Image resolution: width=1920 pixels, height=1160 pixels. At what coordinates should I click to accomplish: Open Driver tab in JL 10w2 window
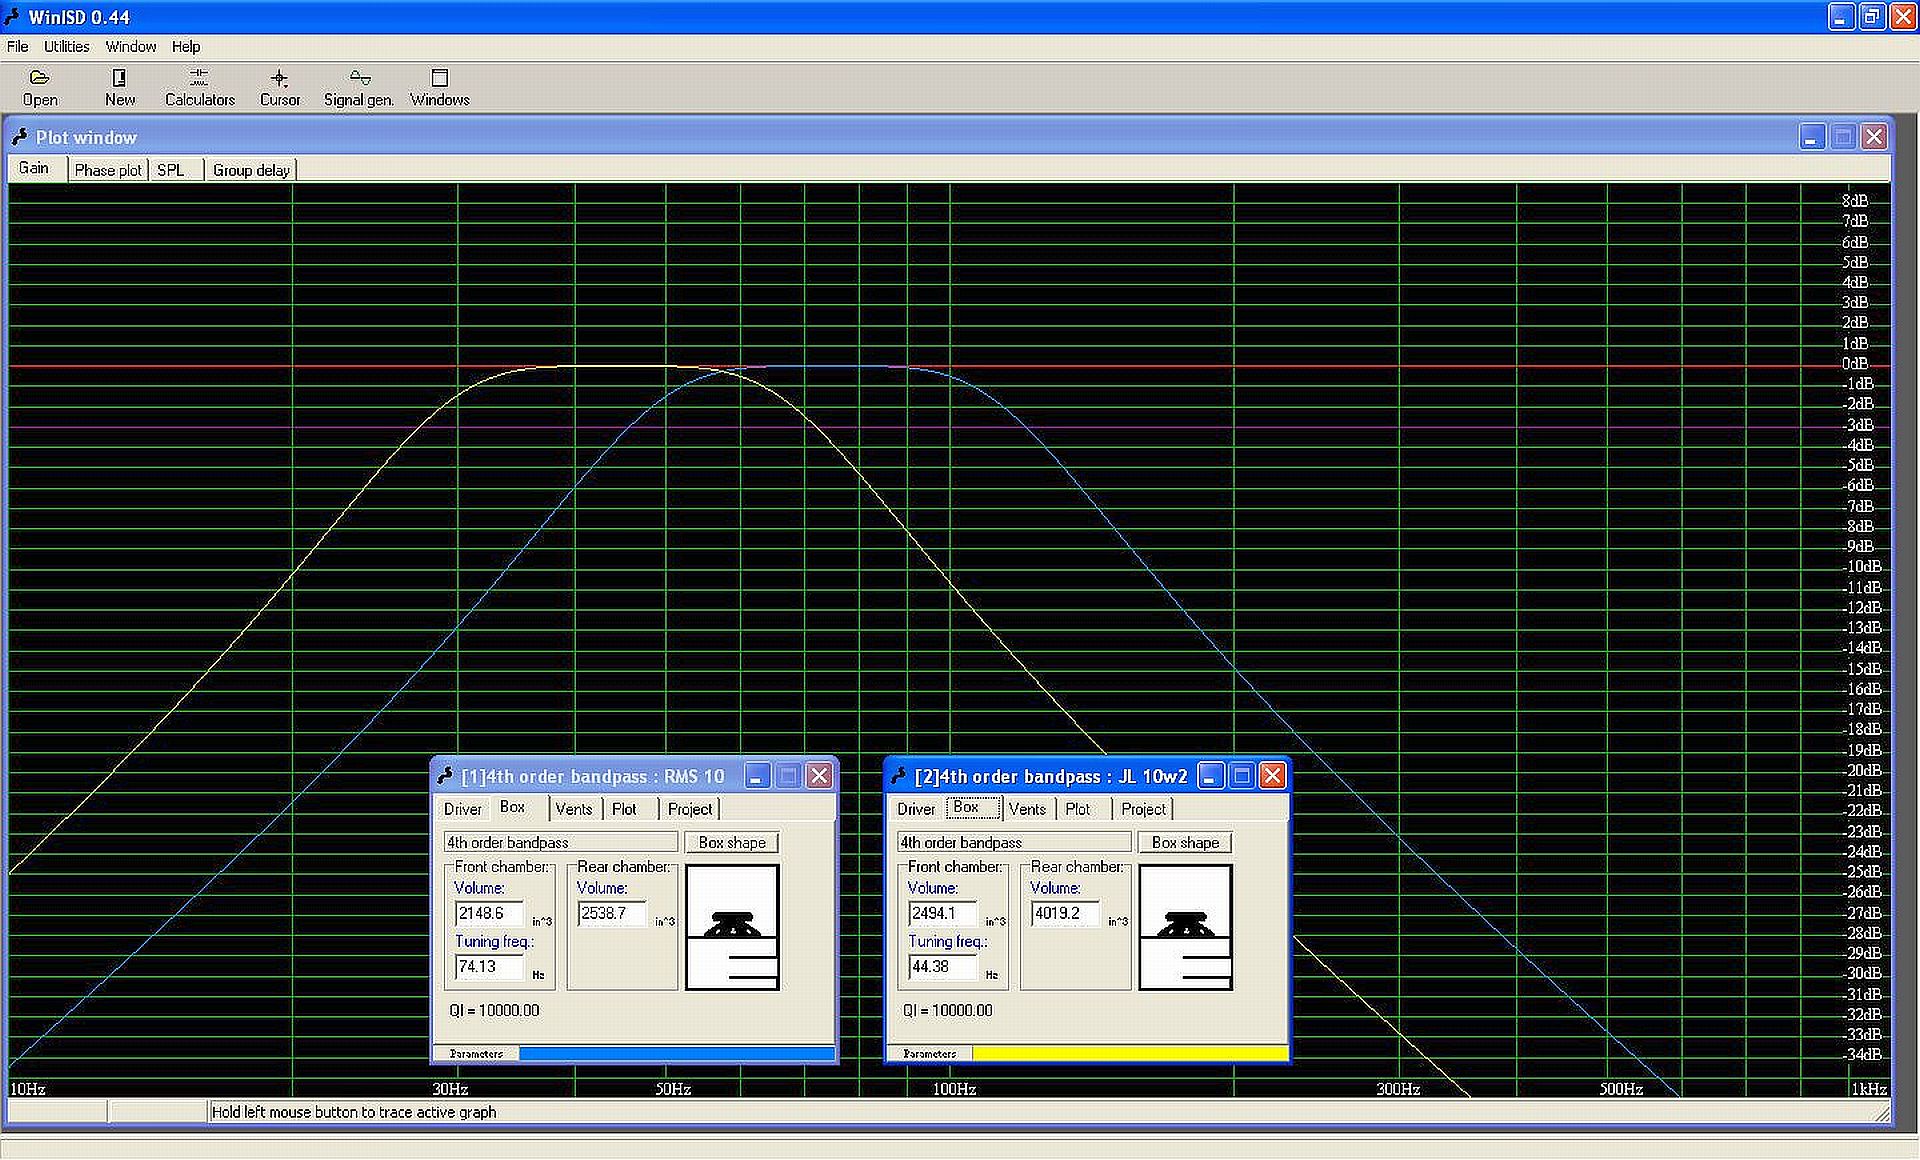[x=916, y=809]
